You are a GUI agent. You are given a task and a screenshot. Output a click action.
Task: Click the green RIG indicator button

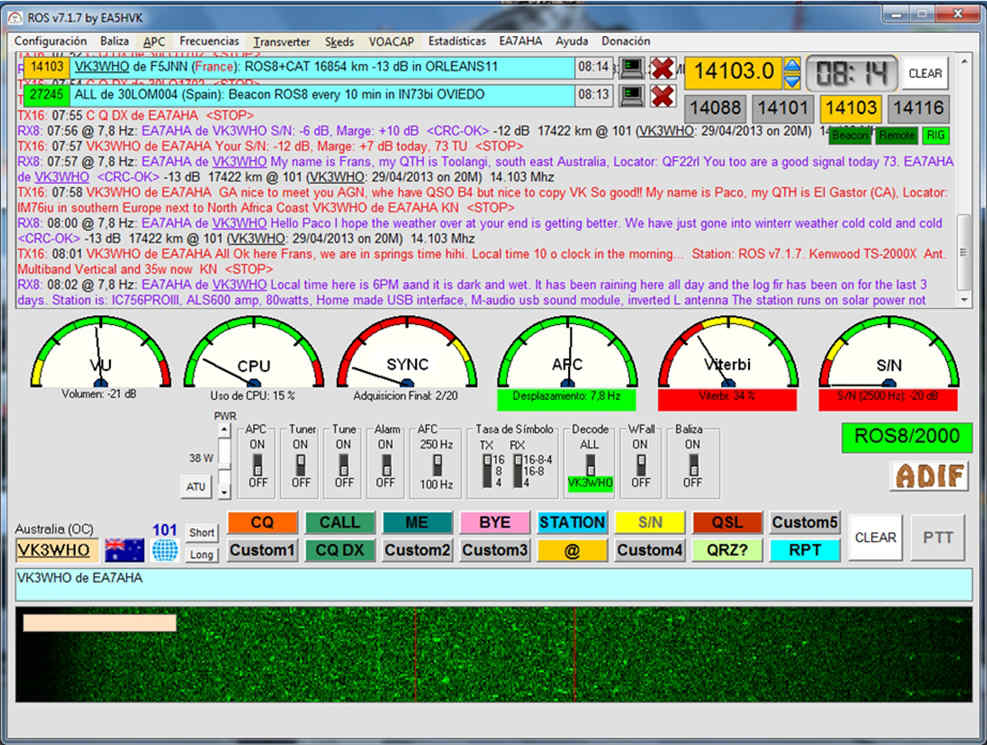tap(935, 135)
